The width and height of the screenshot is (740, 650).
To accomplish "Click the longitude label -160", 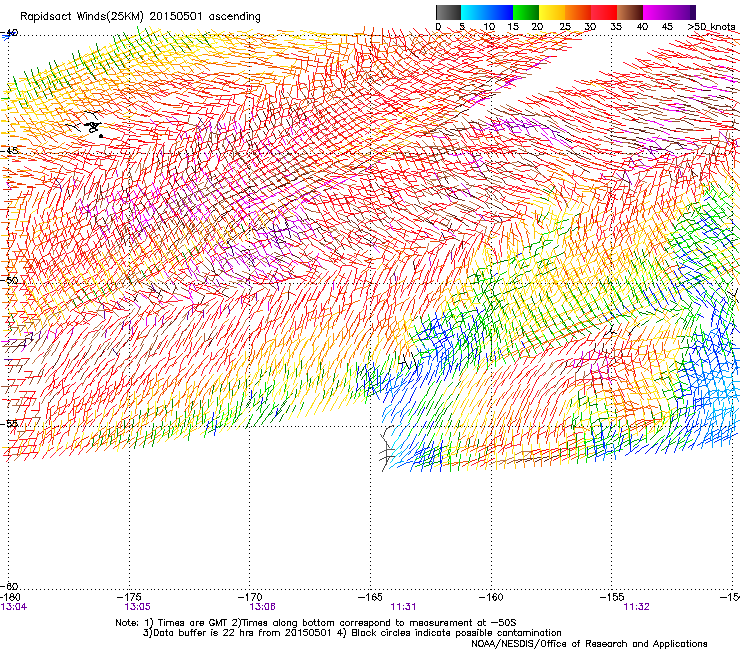I will click(x=491, y=597).
